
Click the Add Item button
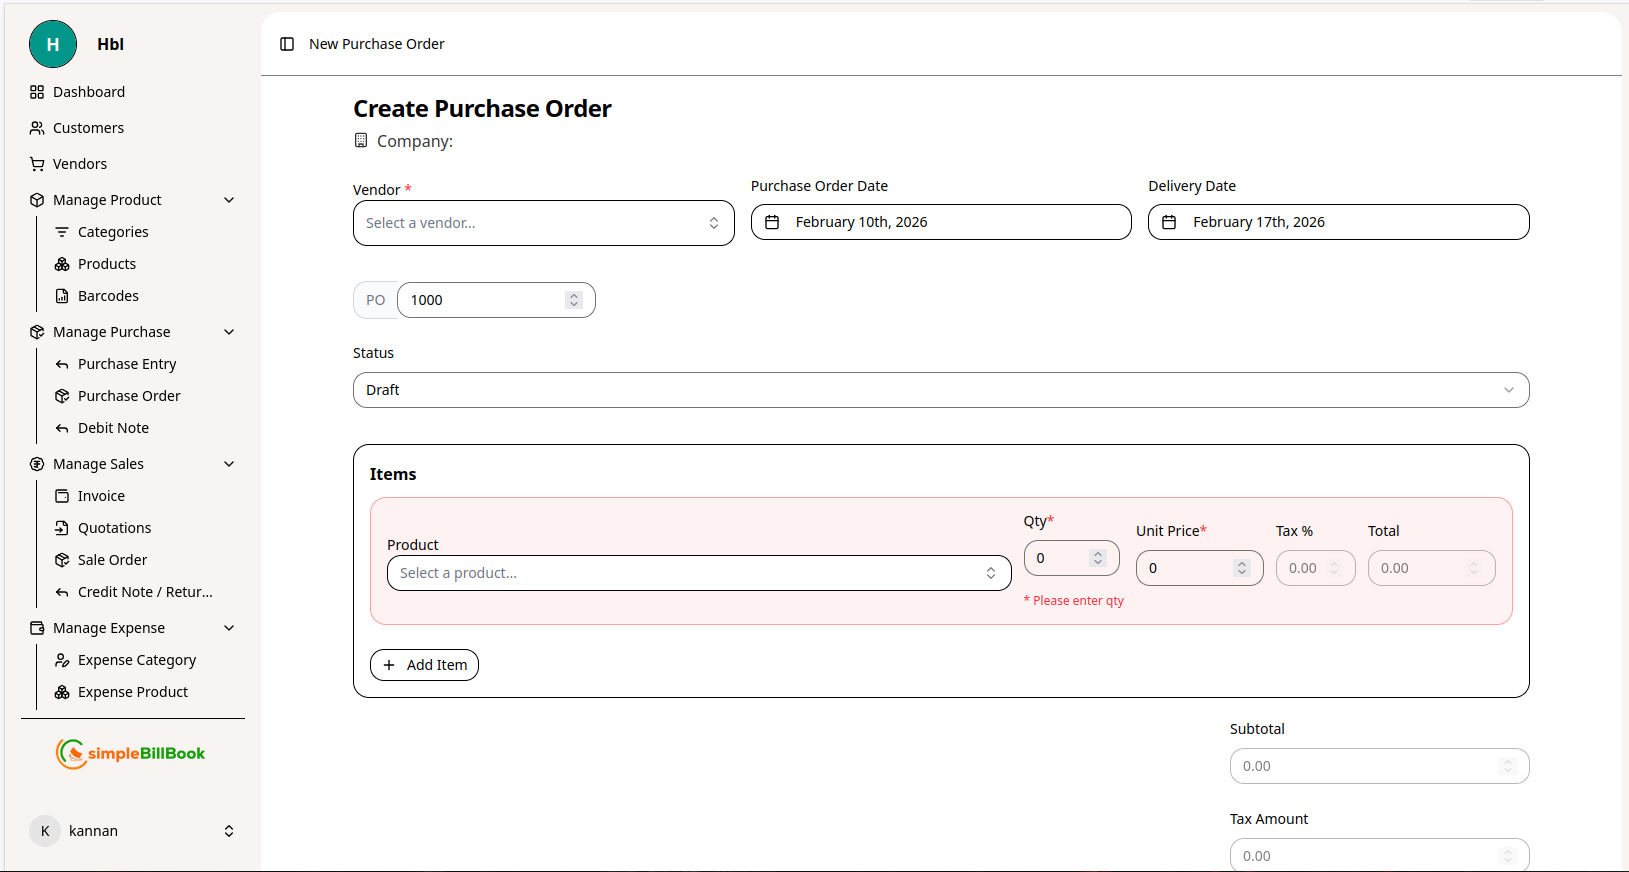click(424, 665)
